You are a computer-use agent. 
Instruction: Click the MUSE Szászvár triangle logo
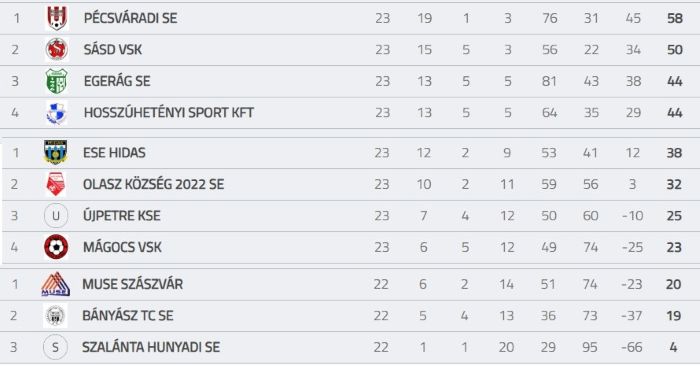55,284
